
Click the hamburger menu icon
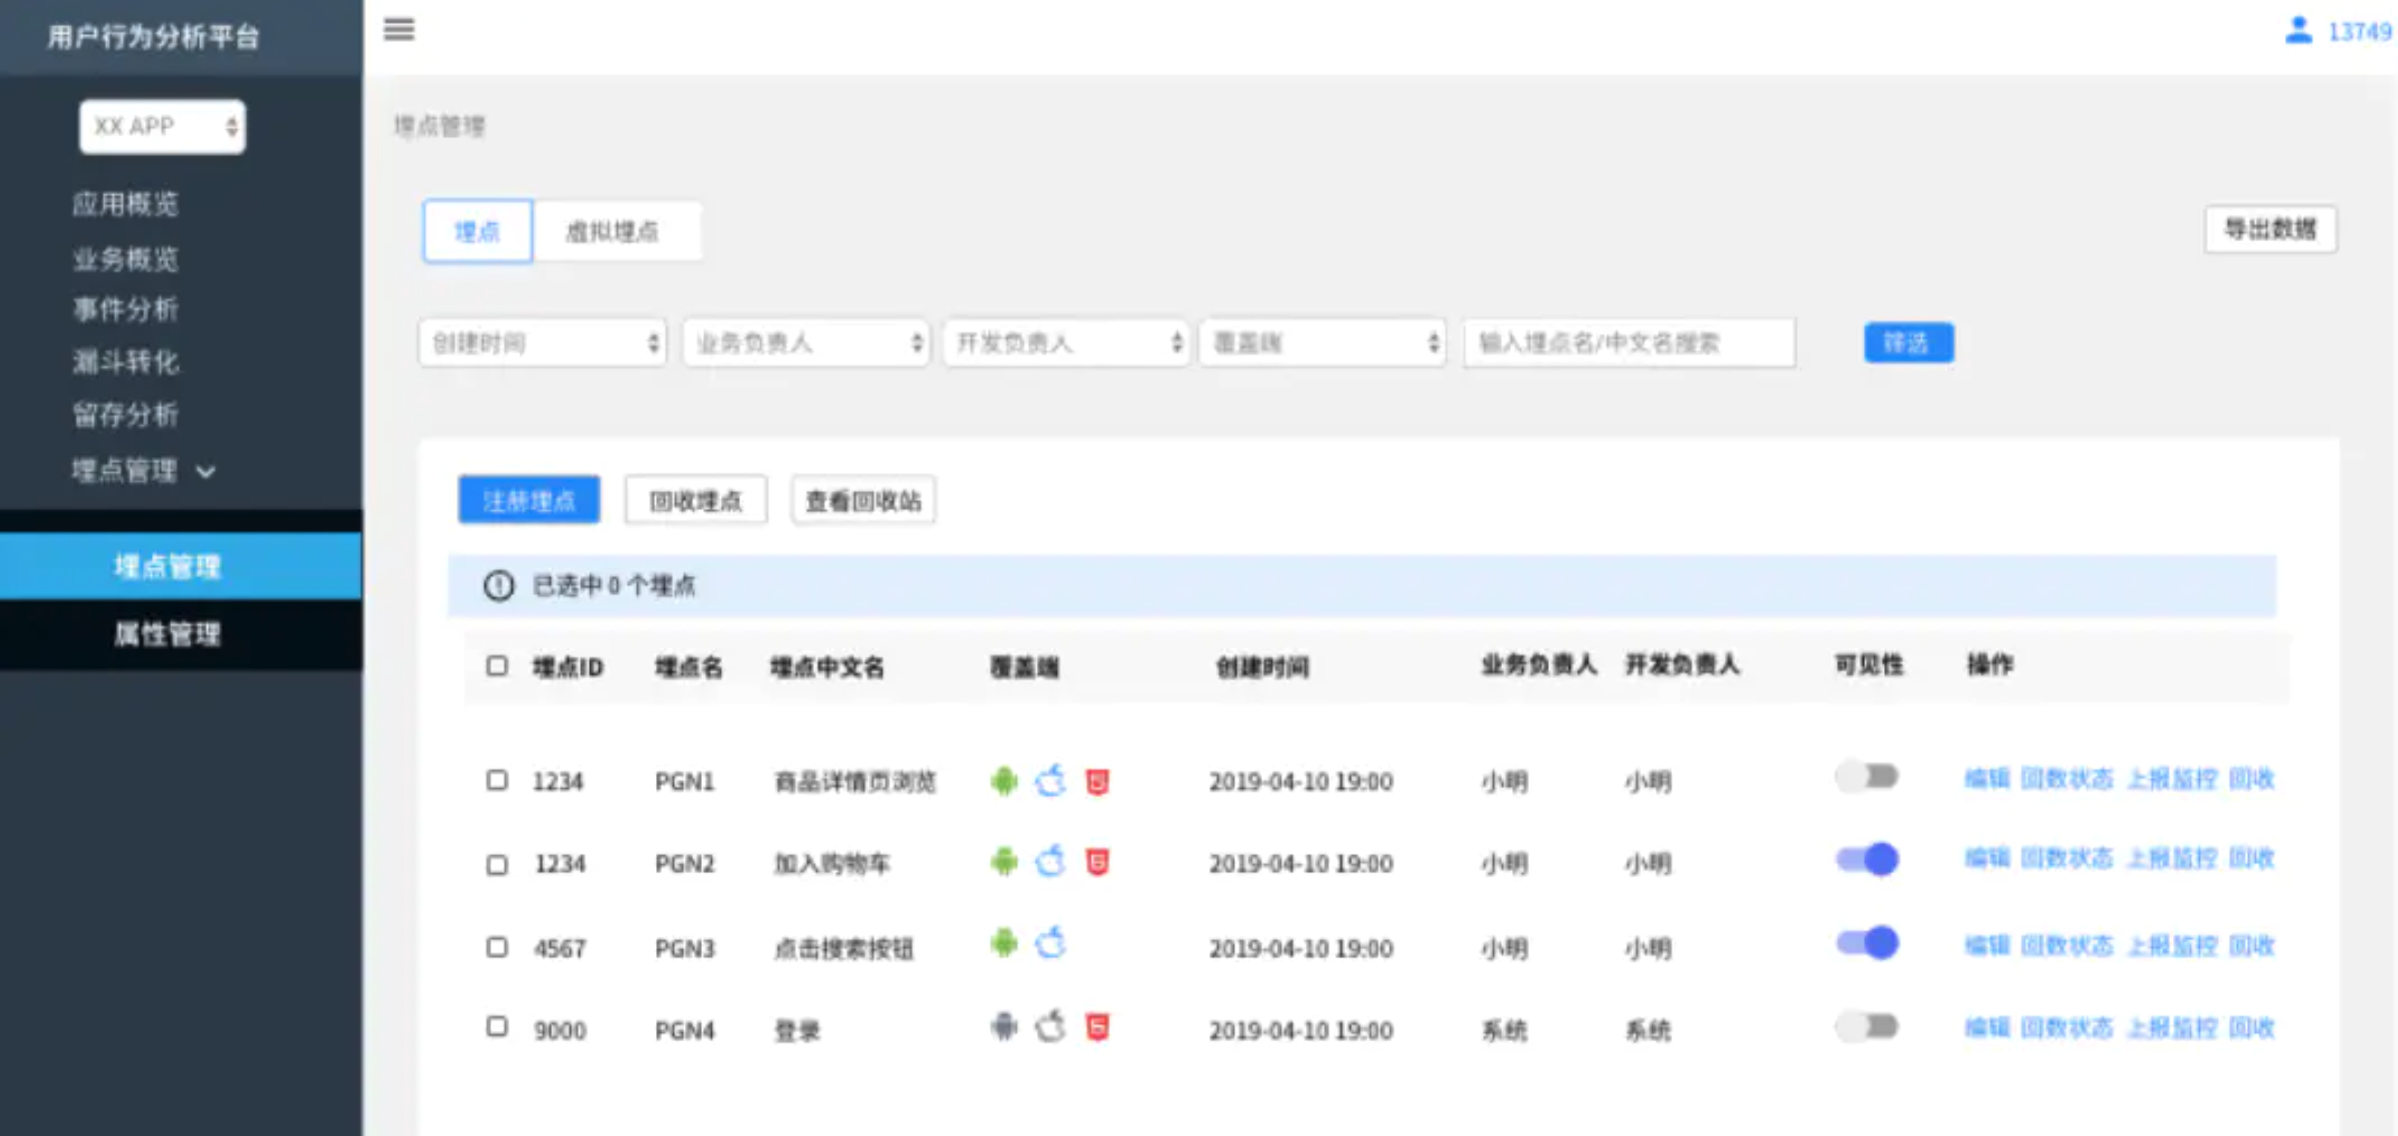[398, 29]
